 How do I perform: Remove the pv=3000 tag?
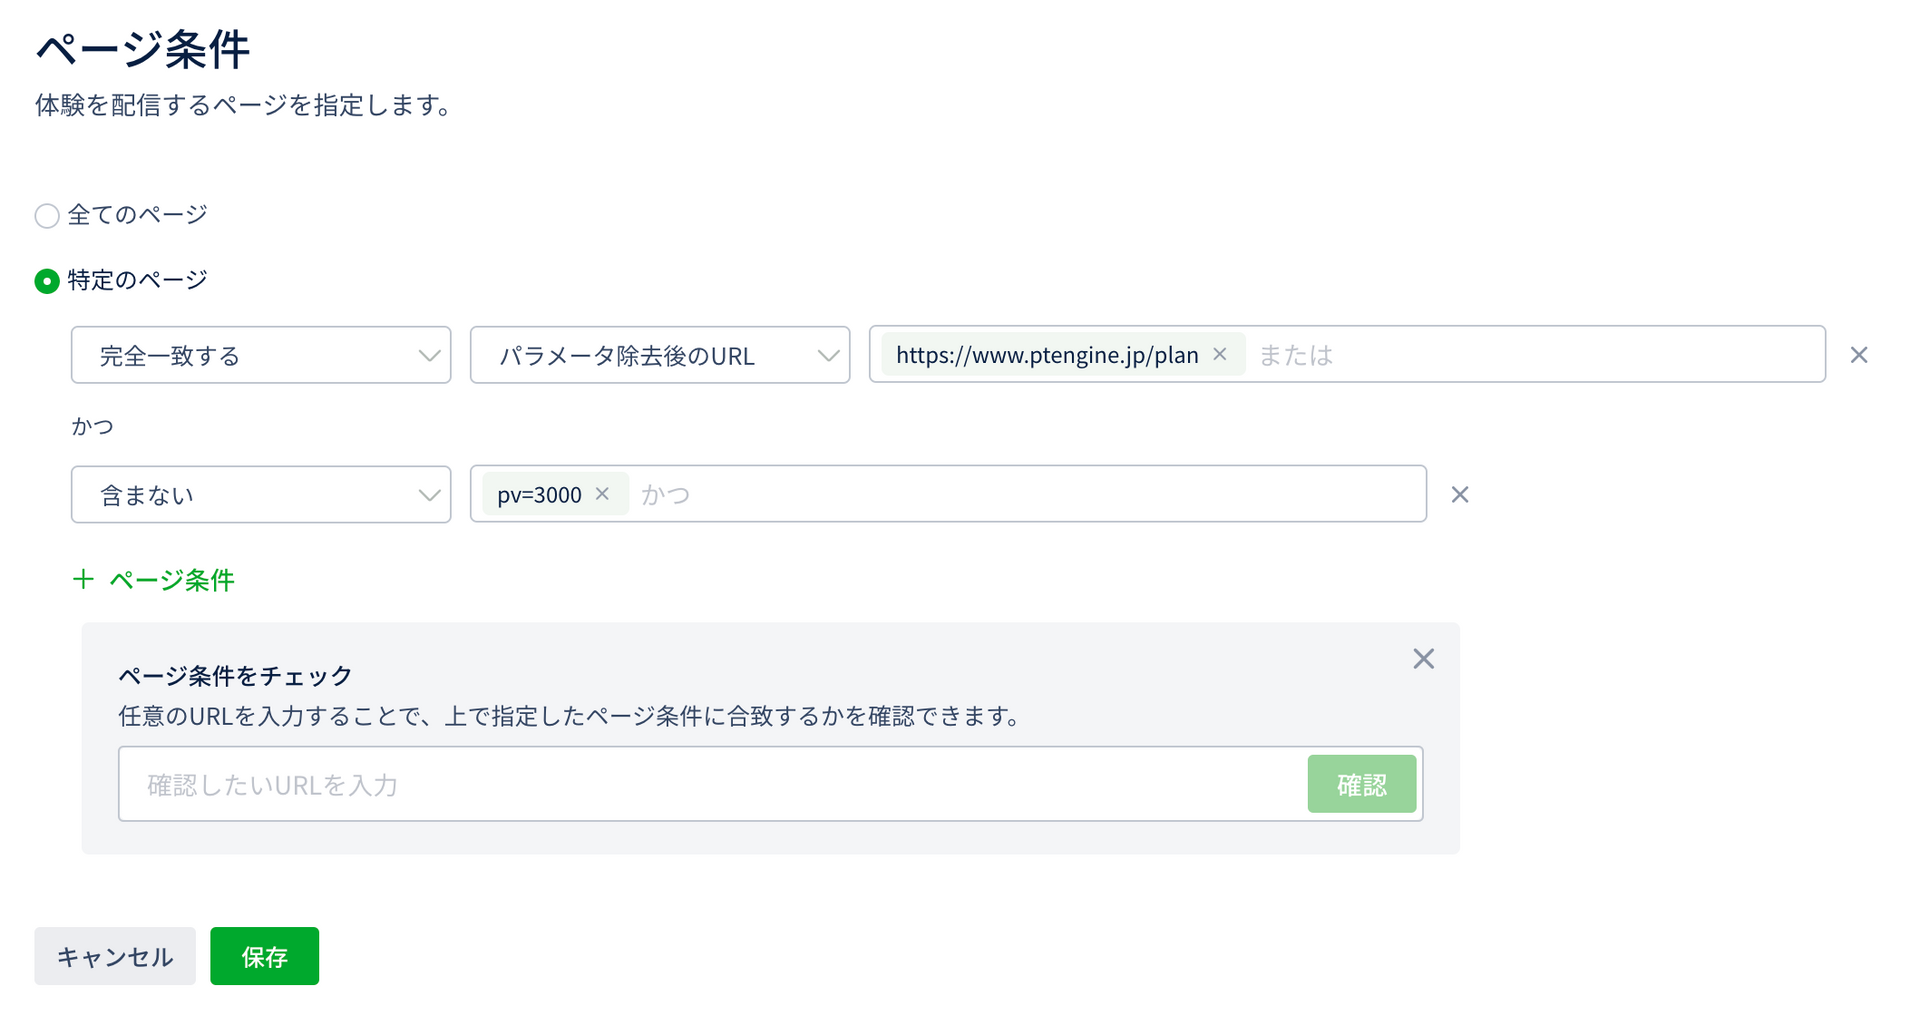602,494
